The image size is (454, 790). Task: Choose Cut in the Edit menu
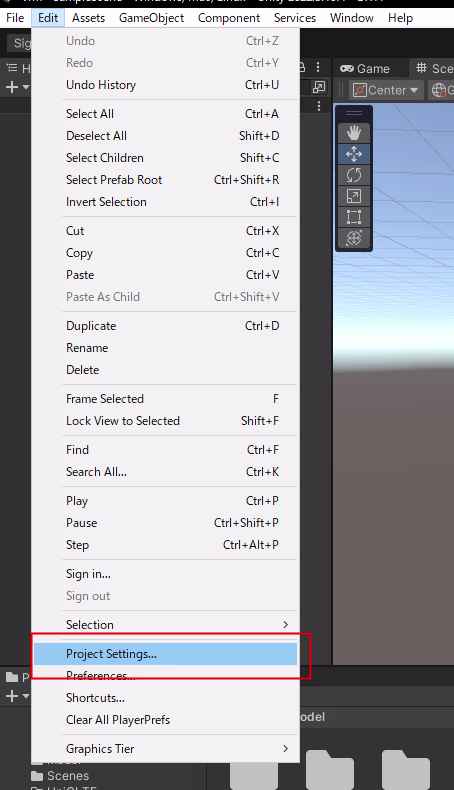pyautogui.click(x=165, y=231)
